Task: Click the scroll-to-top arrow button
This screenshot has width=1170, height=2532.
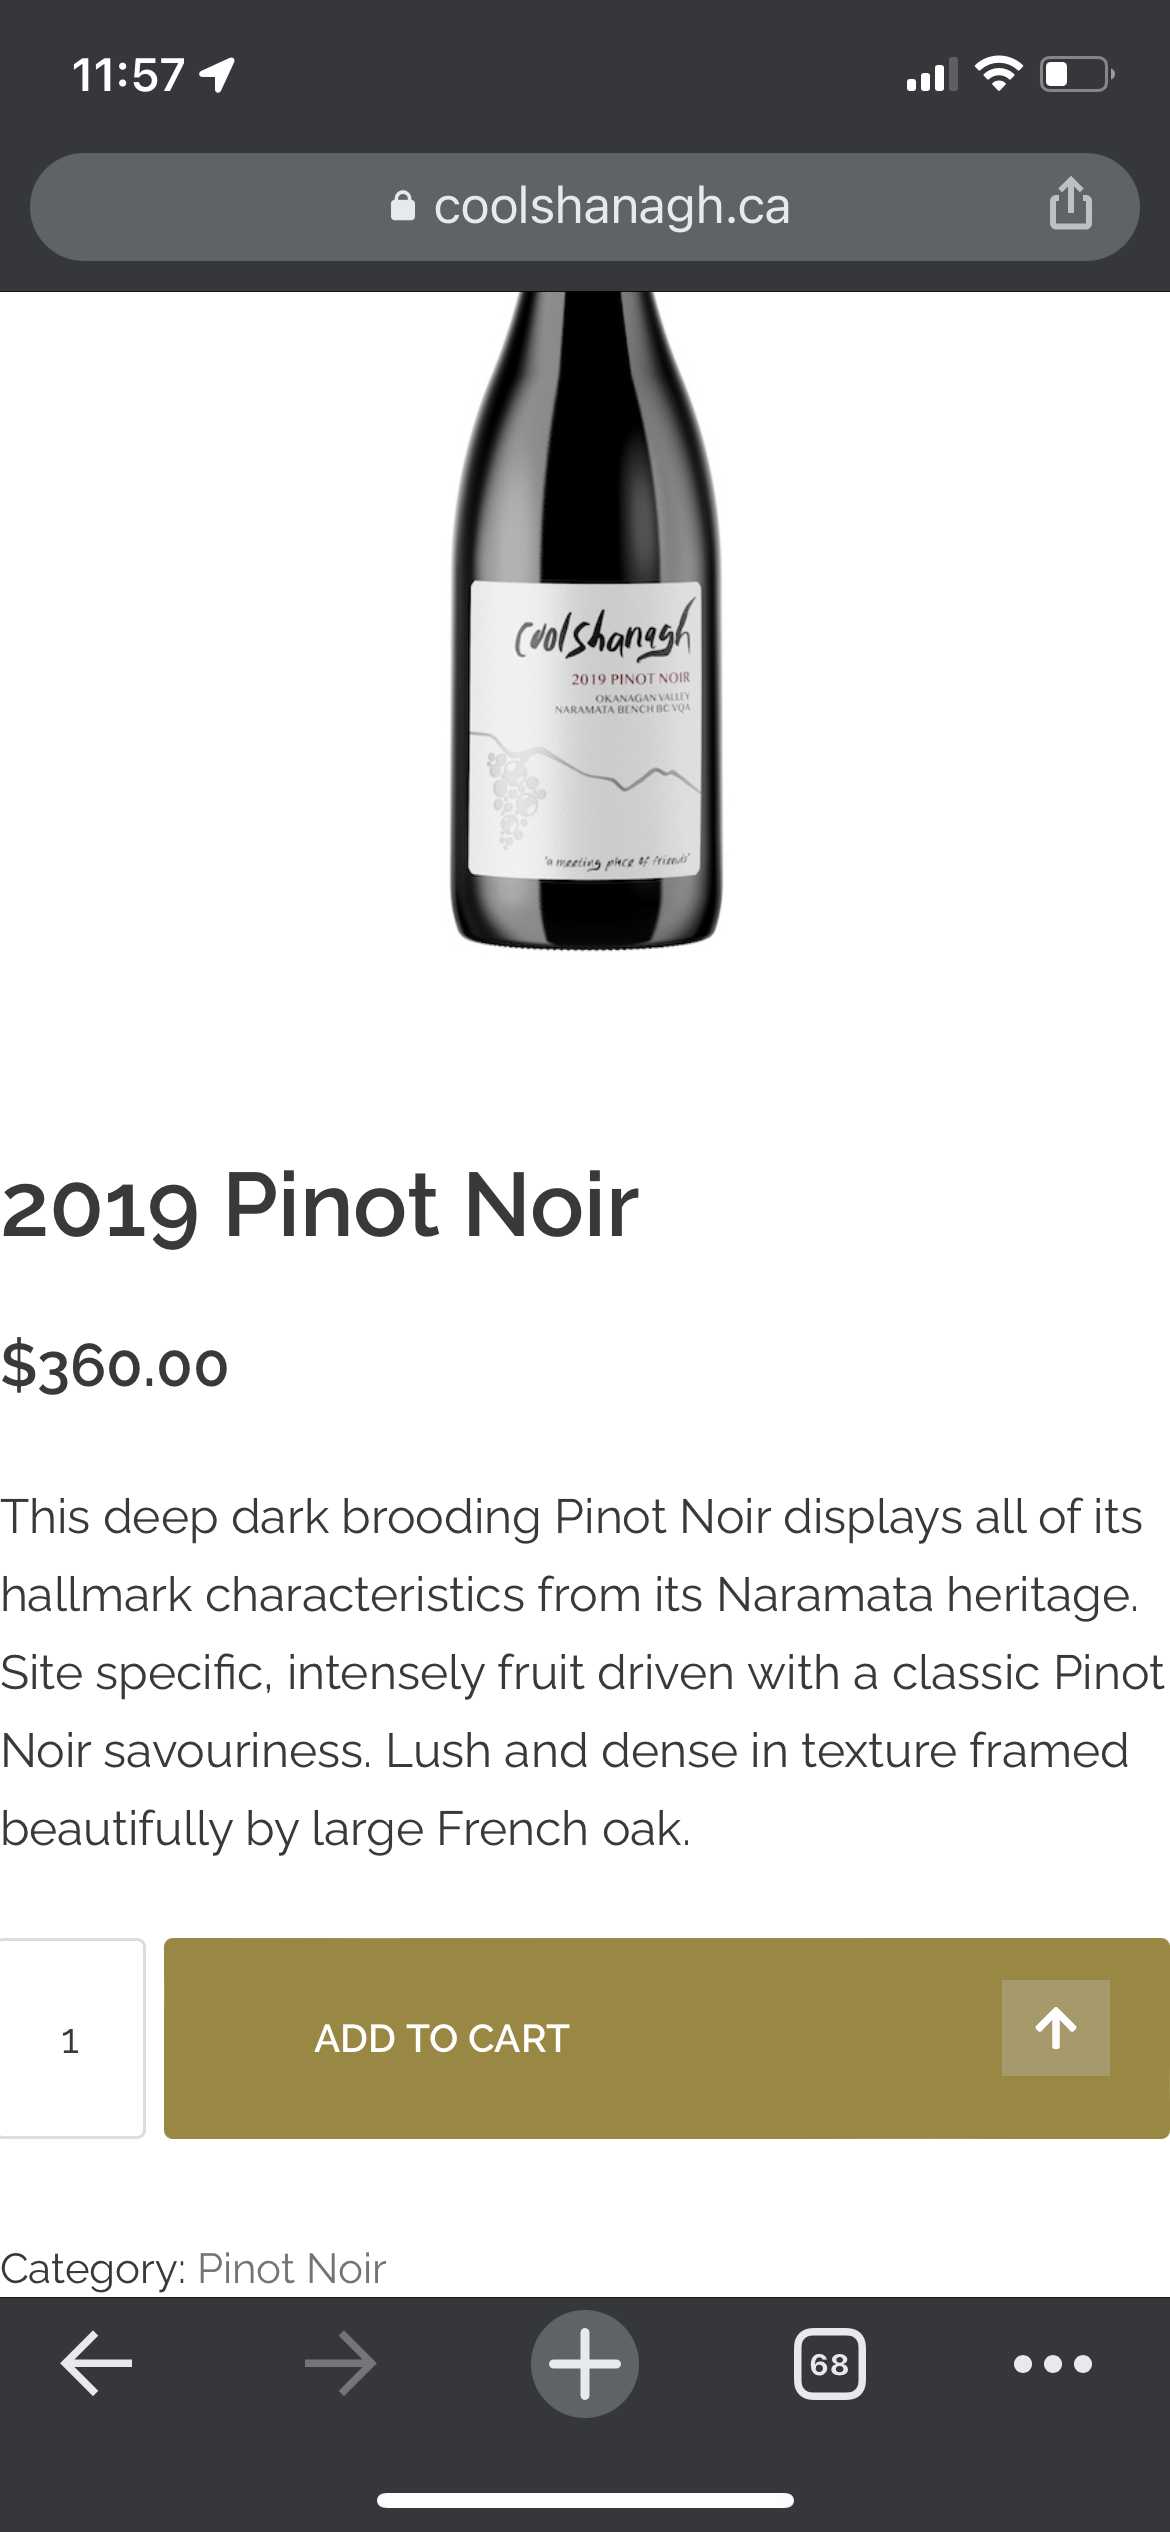Action: coord(1055,2028)
